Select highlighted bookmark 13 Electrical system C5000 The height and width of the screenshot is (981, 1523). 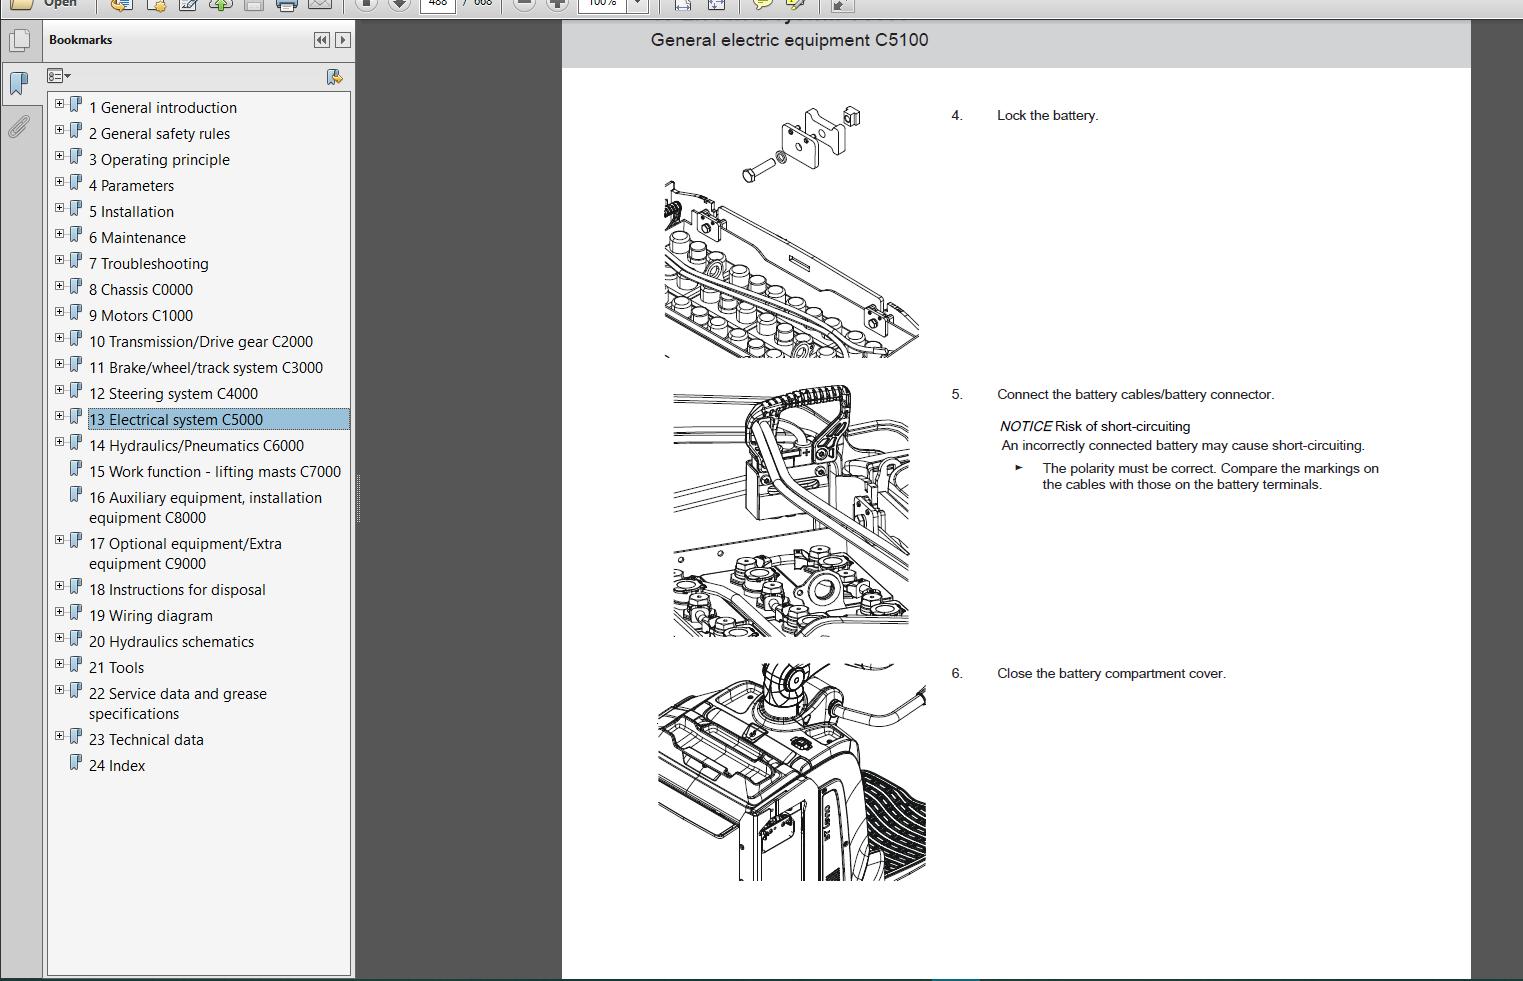[x=218, y=420]
